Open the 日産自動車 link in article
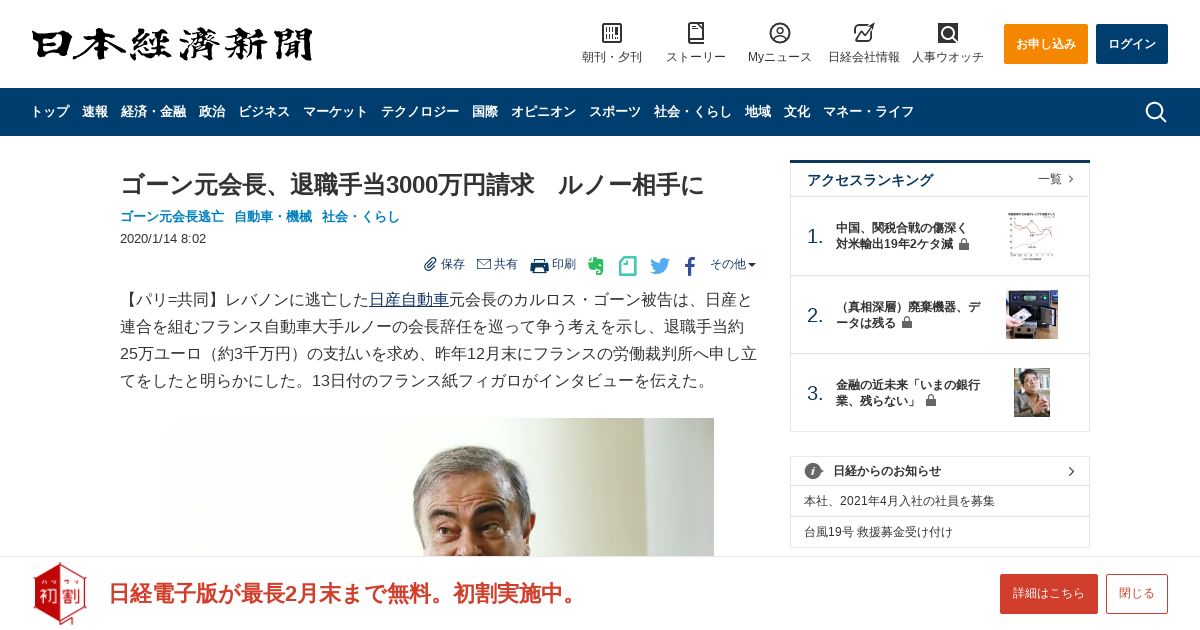This screenshot has height=630, width=1200. [409, 300]
